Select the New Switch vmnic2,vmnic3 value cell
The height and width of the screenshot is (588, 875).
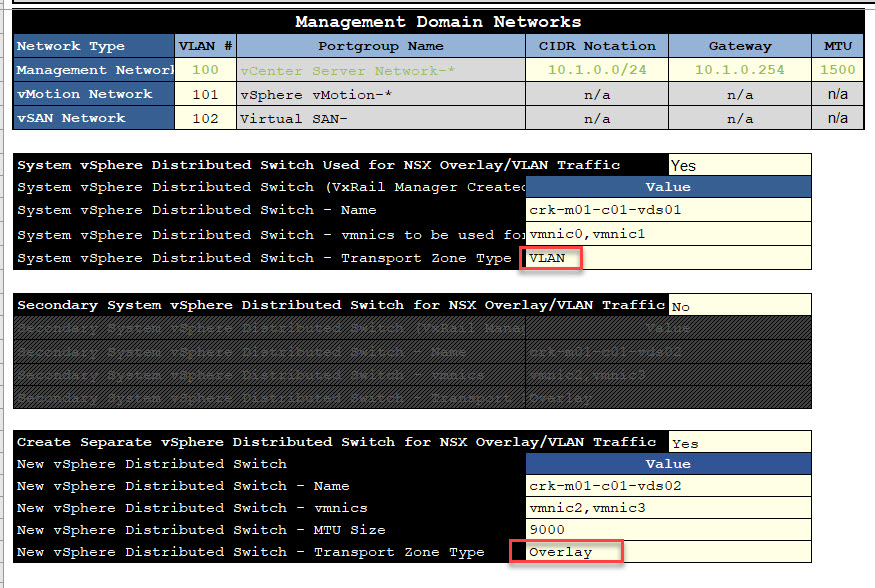(x=667, y=508)
